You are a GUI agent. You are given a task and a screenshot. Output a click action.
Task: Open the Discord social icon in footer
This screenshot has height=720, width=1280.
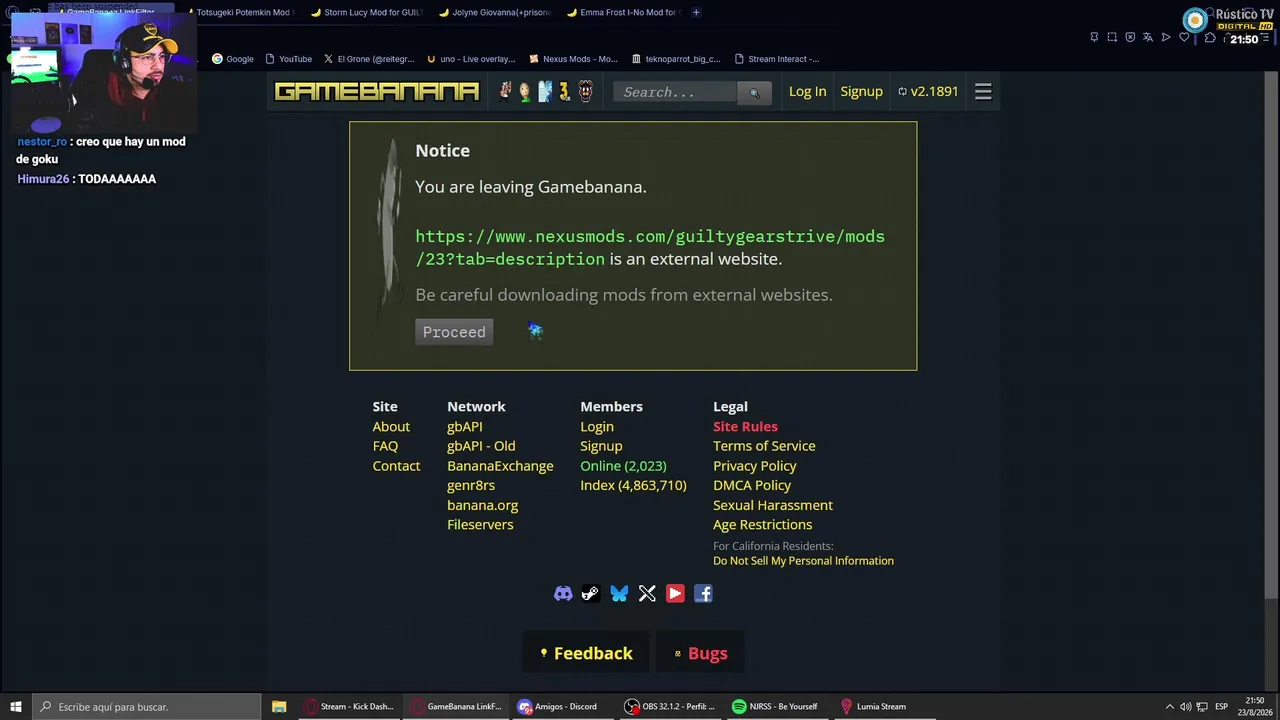point(563,594)
